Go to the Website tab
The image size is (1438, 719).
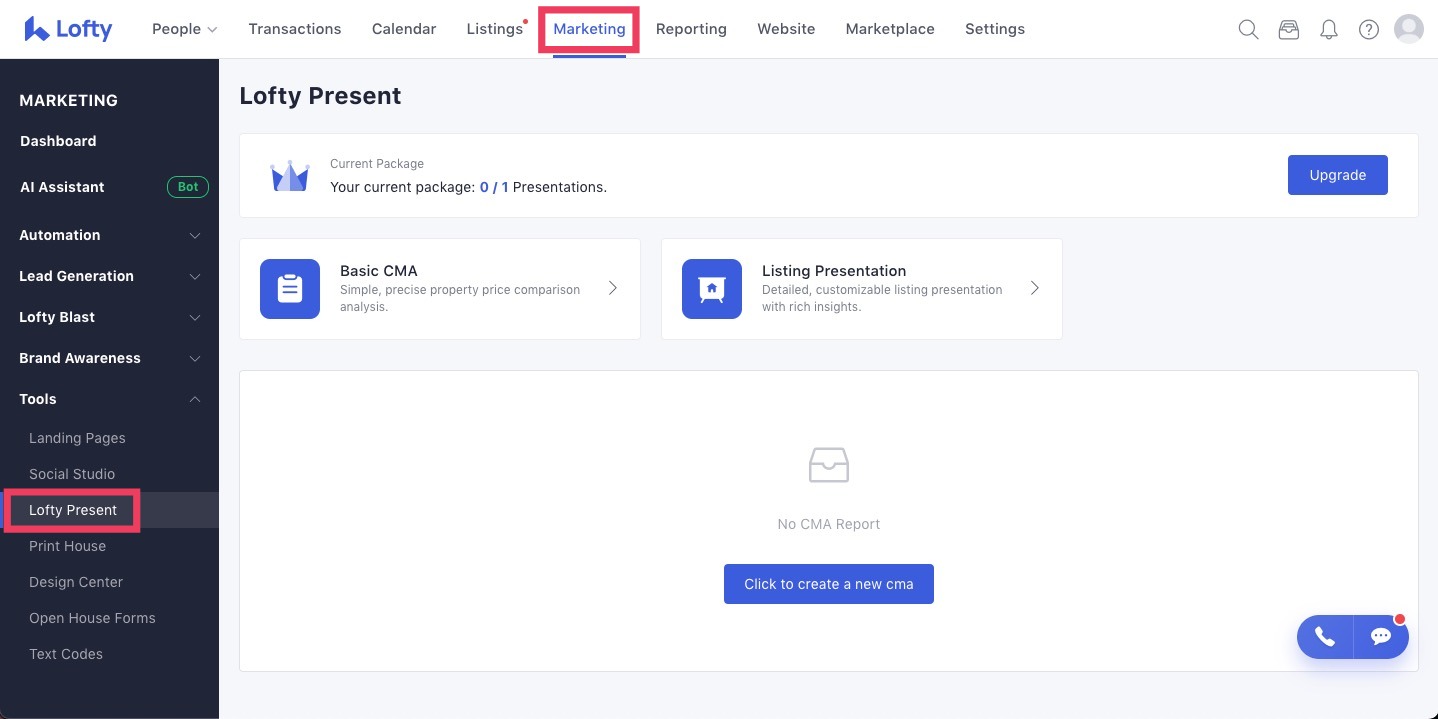(x=786, y=29)
